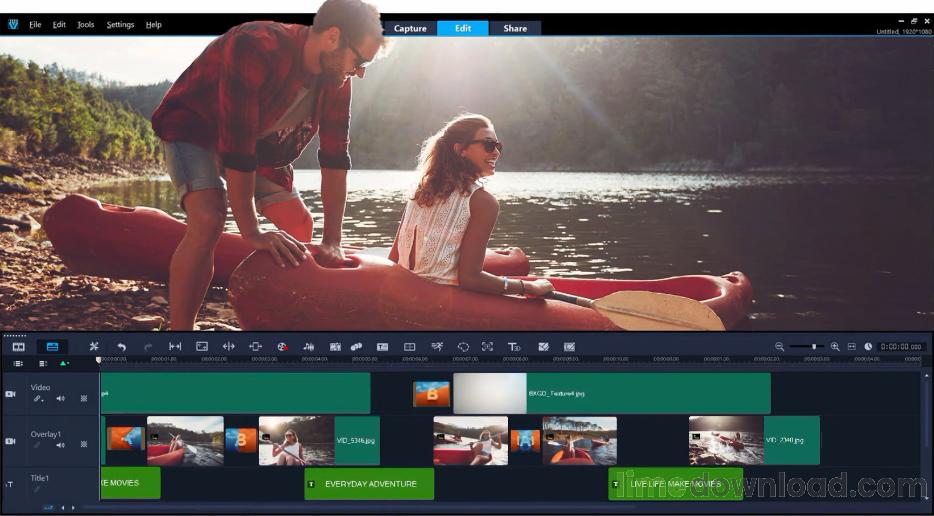Open the 3D Title editor
The image size is (934, 516).
coord(514,346)
